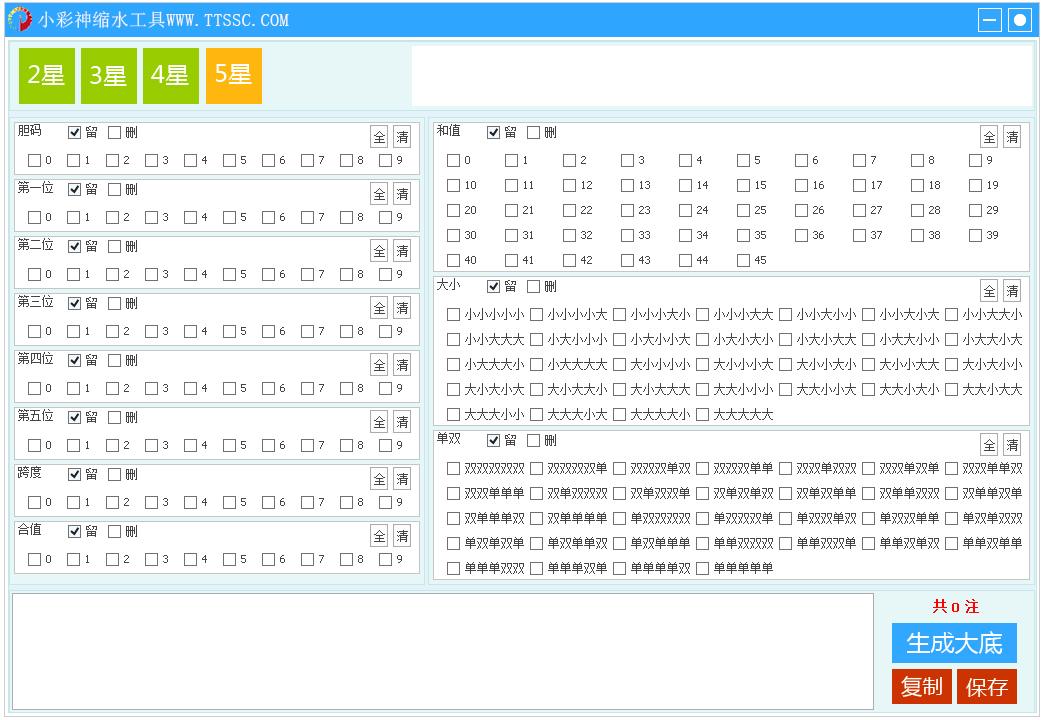
Task: Toggle 留 checkbox in 胆码 section
Action: [75, 133]
